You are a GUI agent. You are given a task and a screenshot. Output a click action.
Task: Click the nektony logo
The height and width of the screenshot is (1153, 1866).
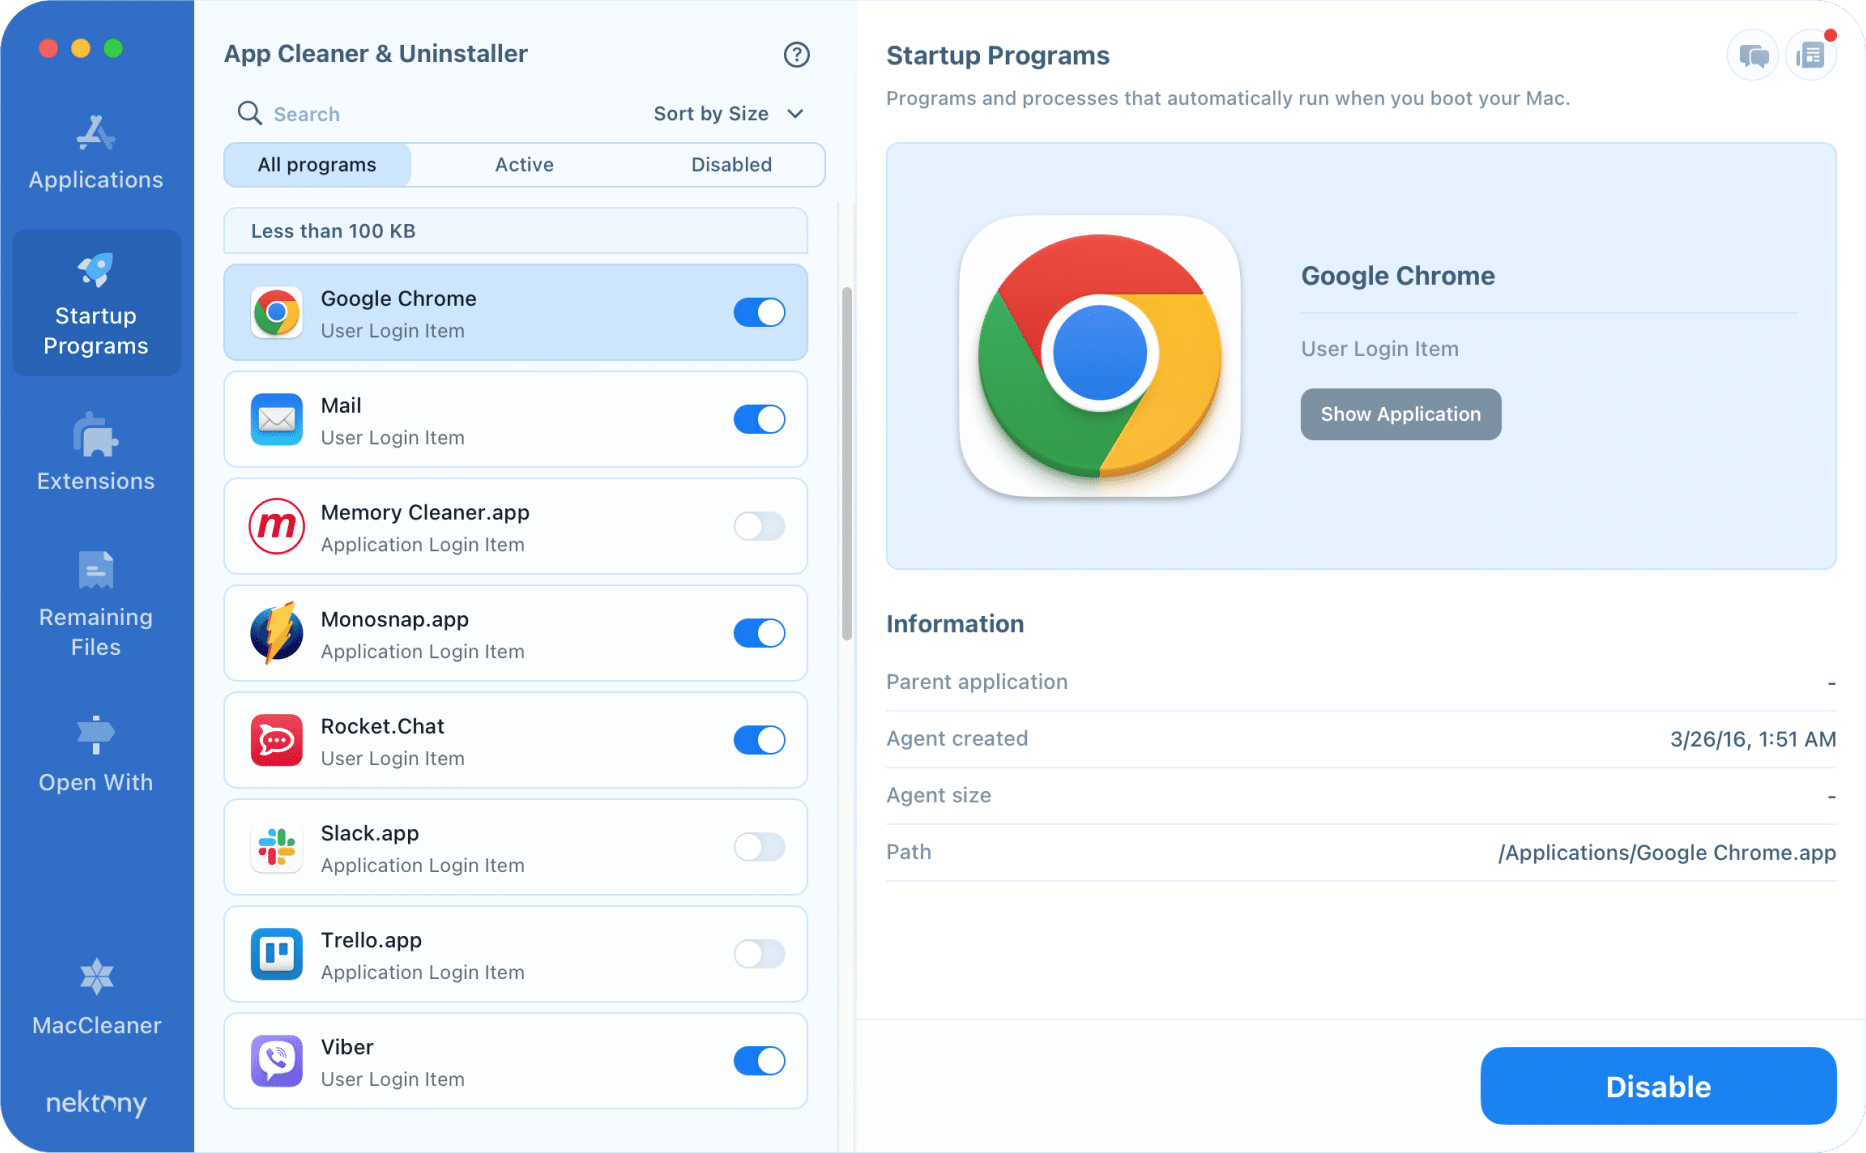pyautogui.click(x=96, y=1103)
